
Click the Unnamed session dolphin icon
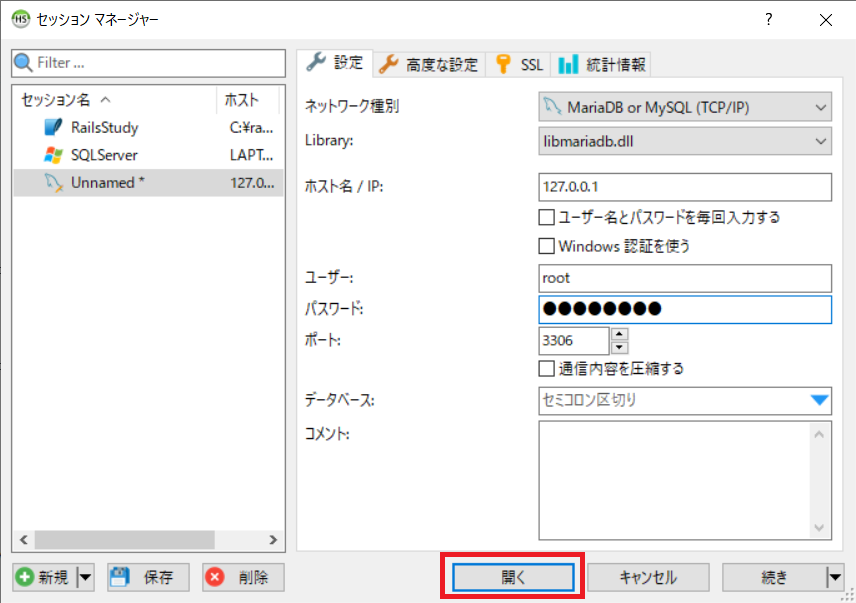54,182
